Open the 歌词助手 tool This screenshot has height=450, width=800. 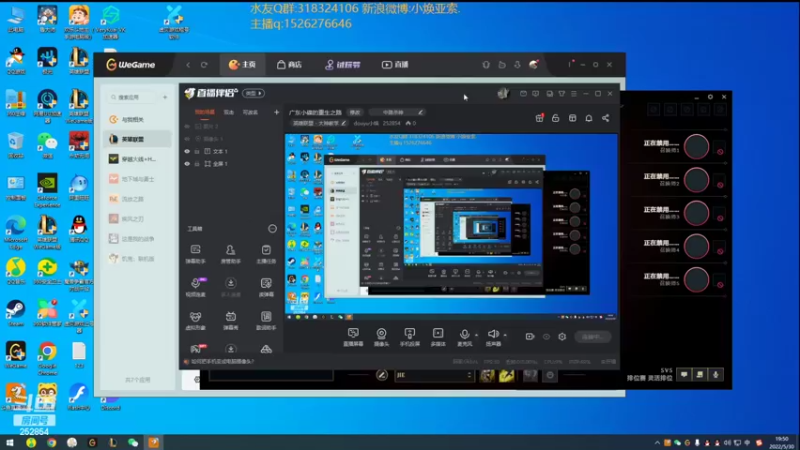click(266, 321)
